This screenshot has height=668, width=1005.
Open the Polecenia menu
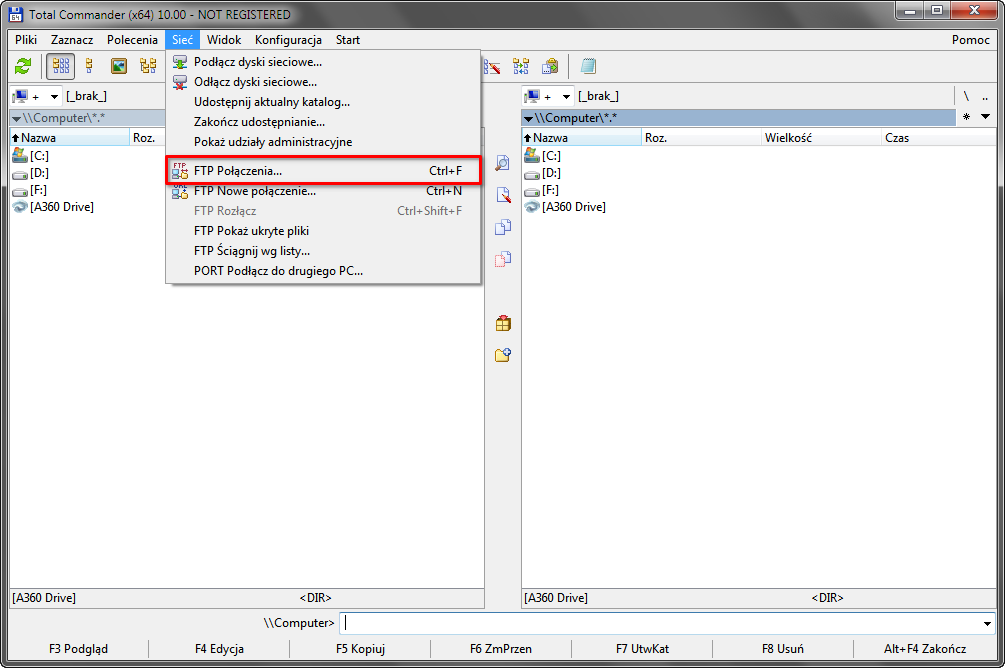[132, 40]
